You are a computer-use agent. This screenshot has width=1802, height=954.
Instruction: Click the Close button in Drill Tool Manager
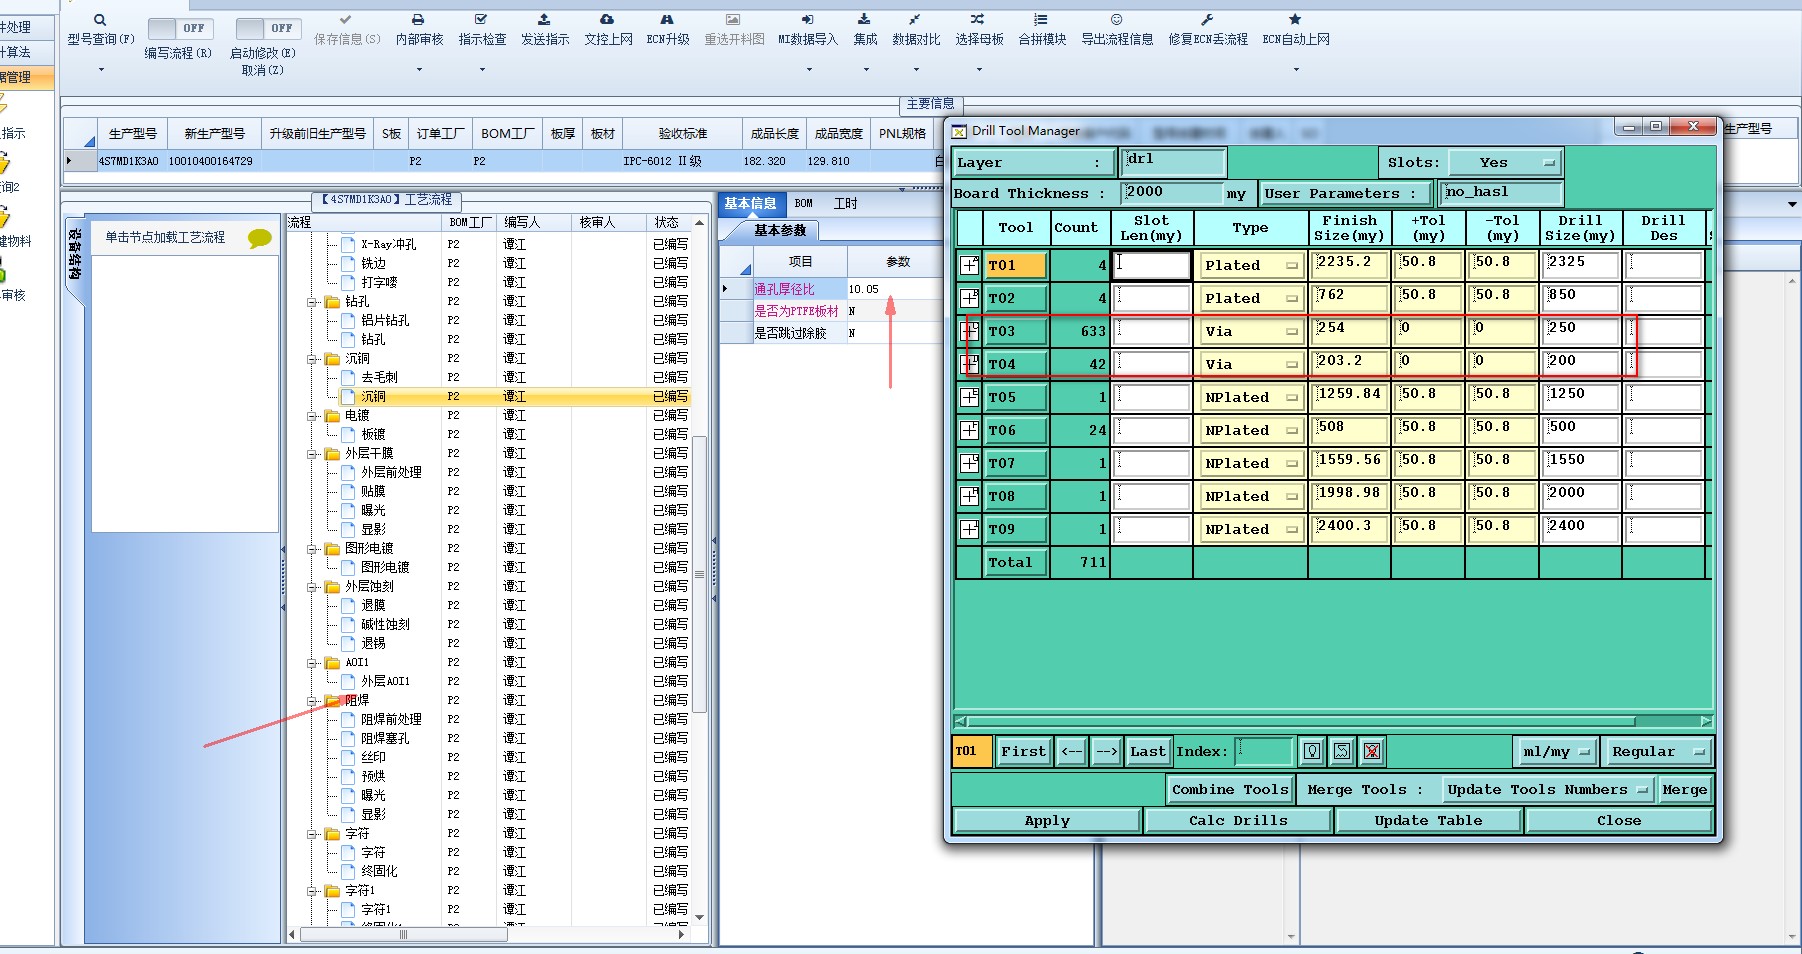click(x=1618, y=821)
